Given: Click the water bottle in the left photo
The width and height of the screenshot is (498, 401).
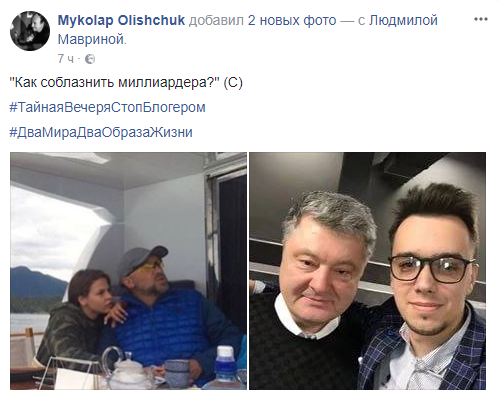Looking at the screenshot, I should tap(225, 365).
